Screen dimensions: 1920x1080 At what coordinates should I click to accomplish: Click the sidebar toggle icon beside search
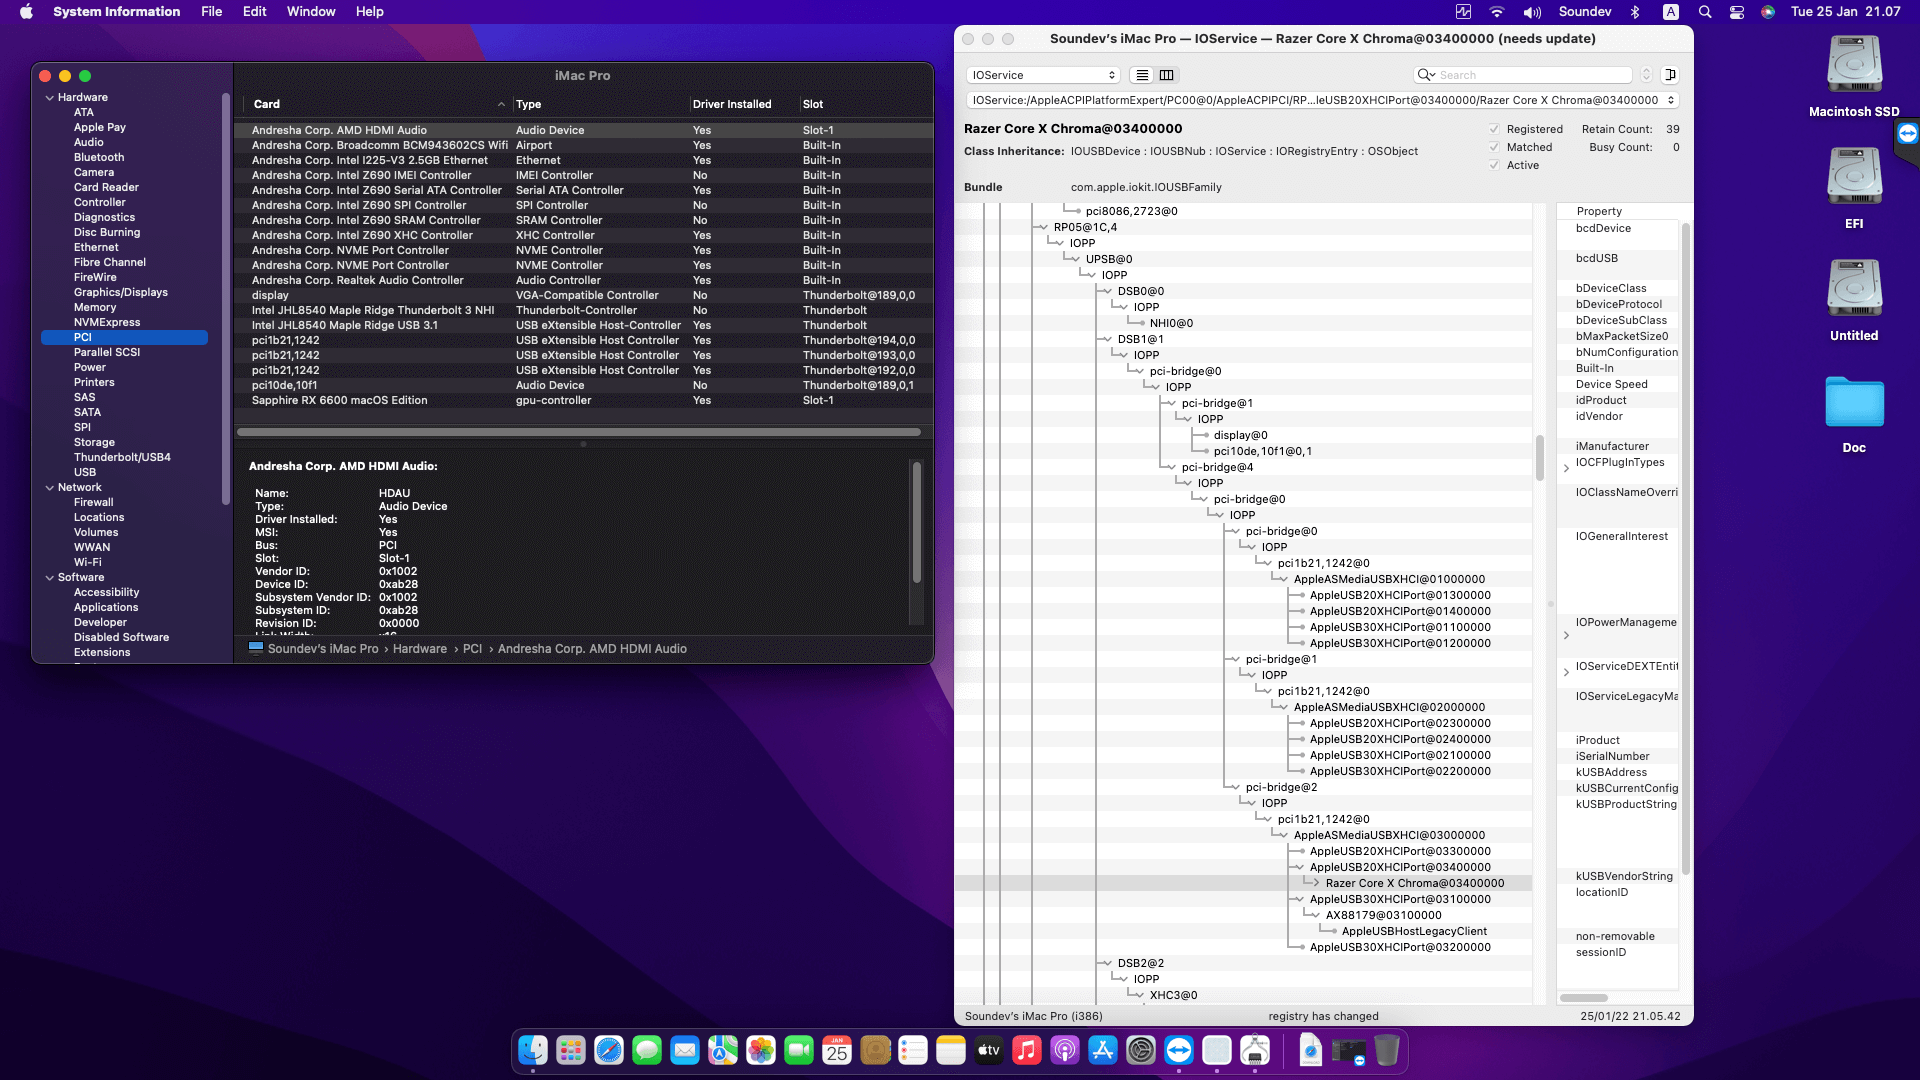point(1670,75)
